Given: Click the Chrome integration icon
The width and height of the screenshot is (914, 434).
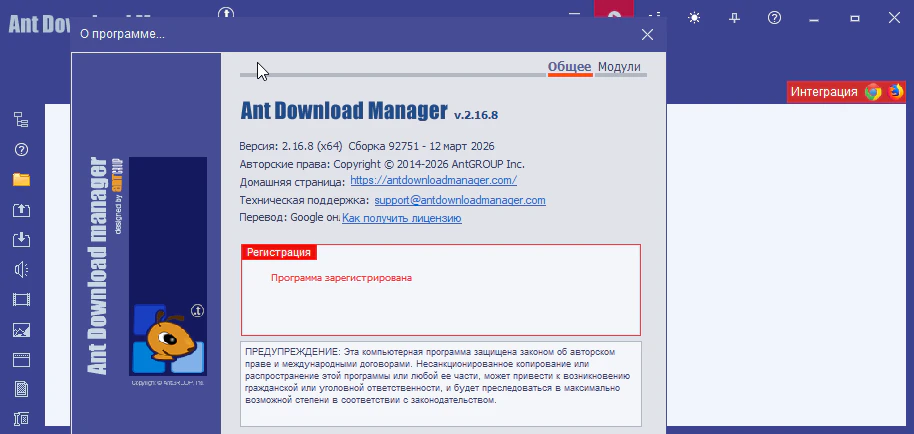Looking at the screenshot, I should (873, 92).
